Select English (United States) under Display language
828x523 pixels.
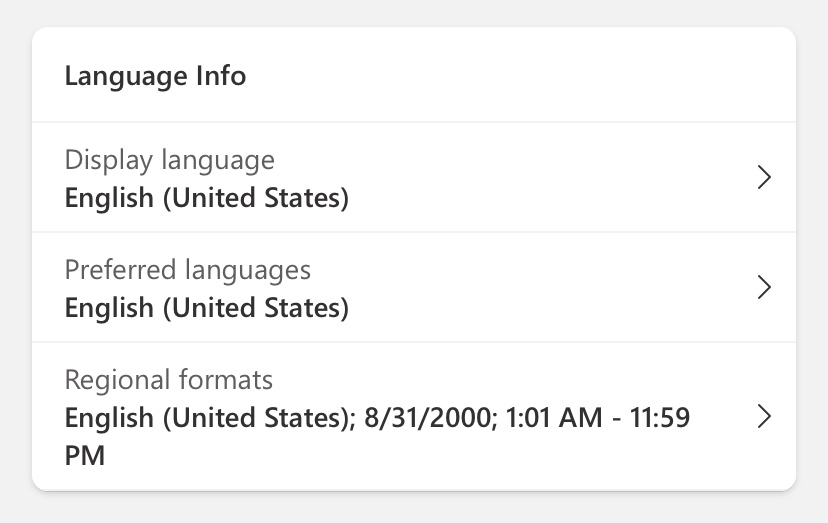[x=206, y=198]
